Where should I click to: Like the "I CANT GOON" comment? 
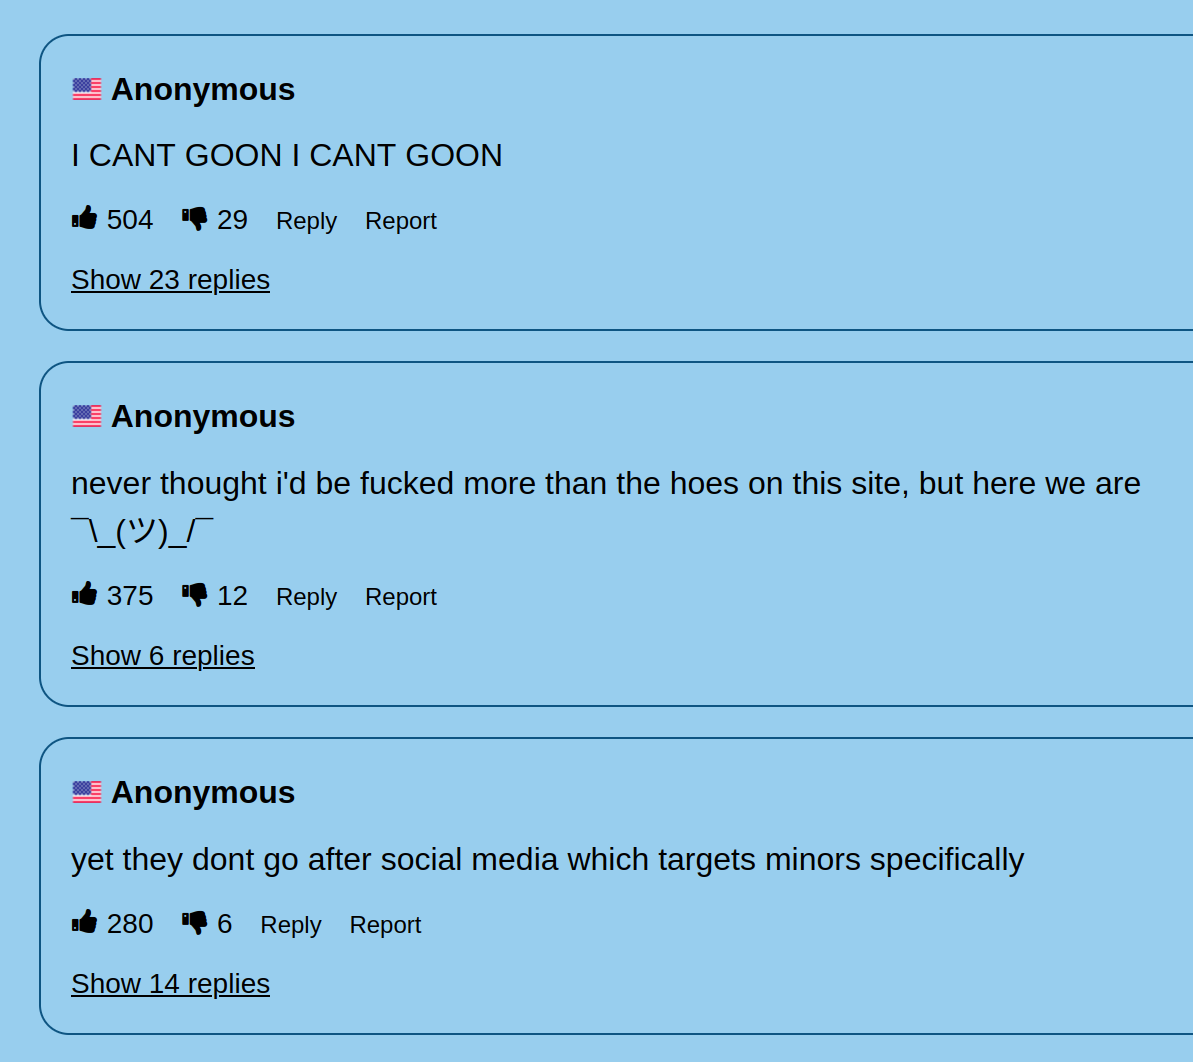click(84, 218)
